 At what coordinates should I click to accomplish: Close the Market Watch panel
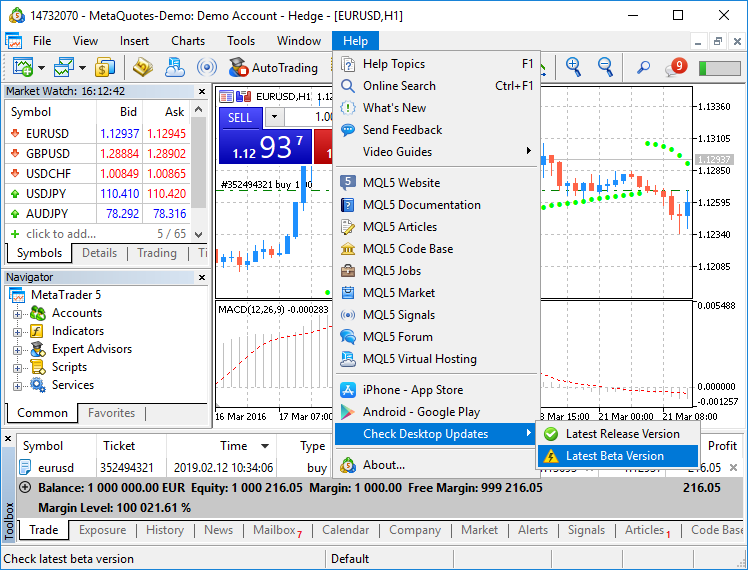pyautogui.click(x=202, y=91)
